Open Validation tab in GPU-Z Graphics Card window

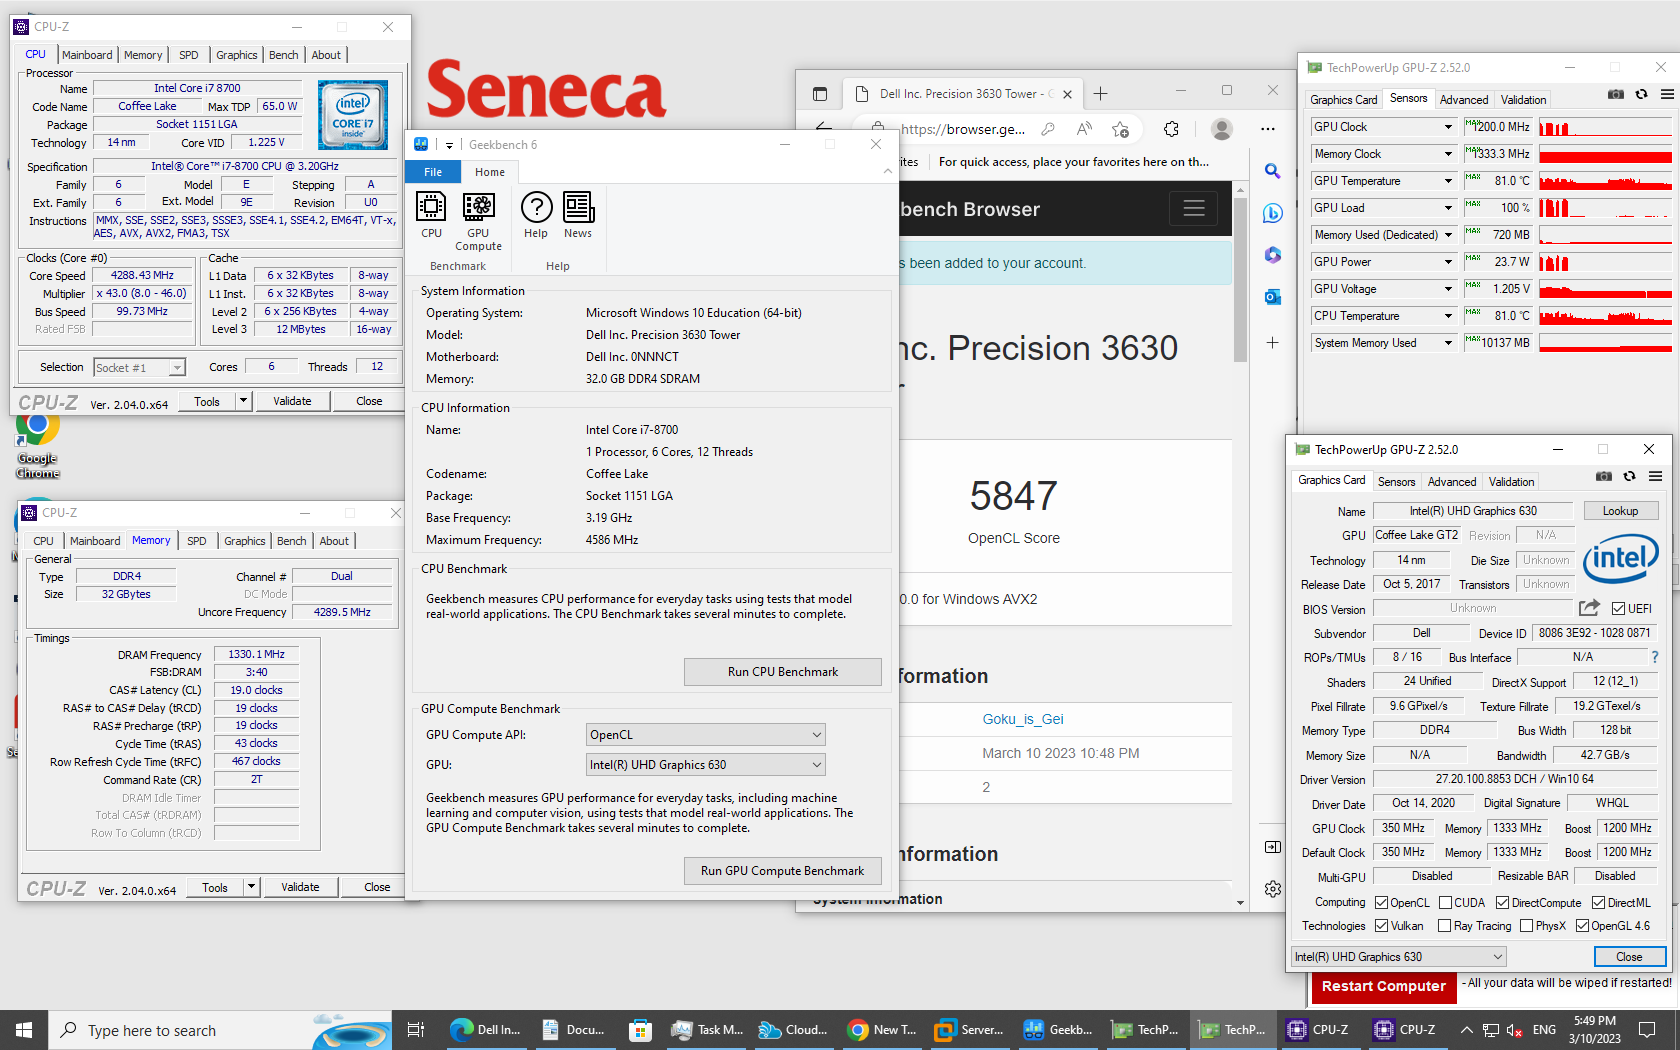coord(1511,482)
